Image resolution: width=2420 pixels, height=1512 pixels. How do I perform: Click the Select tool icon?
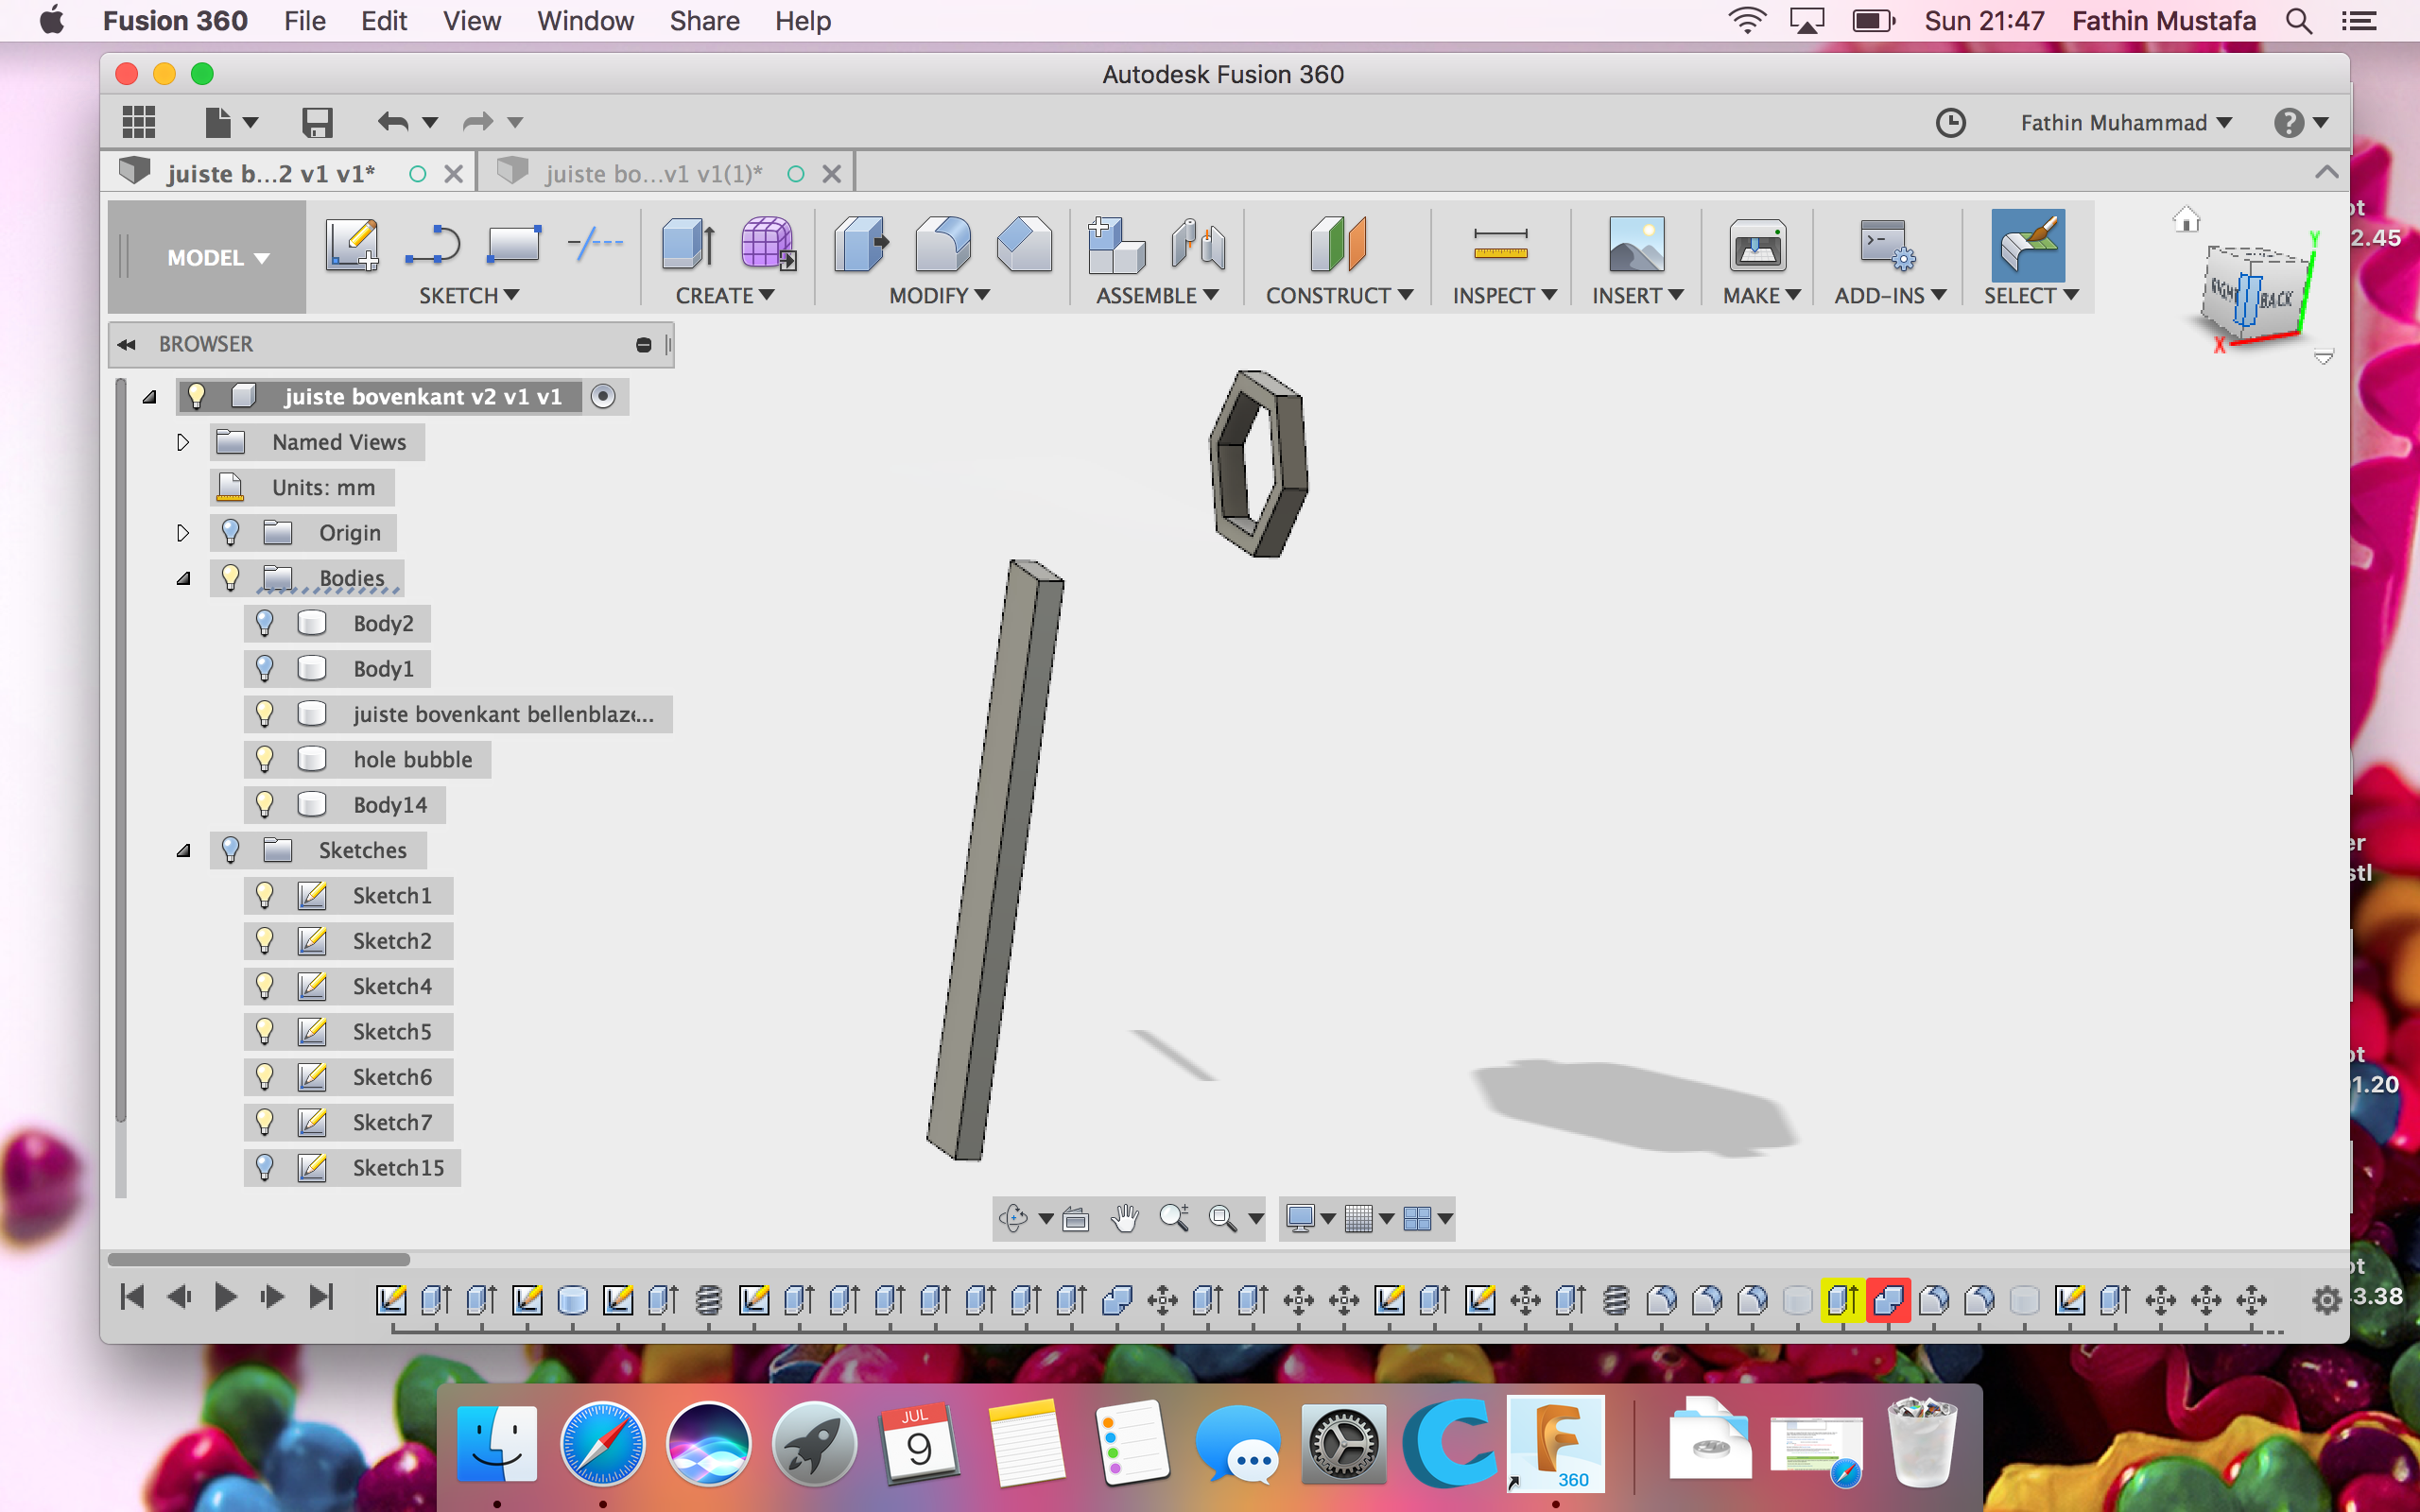2027,245
